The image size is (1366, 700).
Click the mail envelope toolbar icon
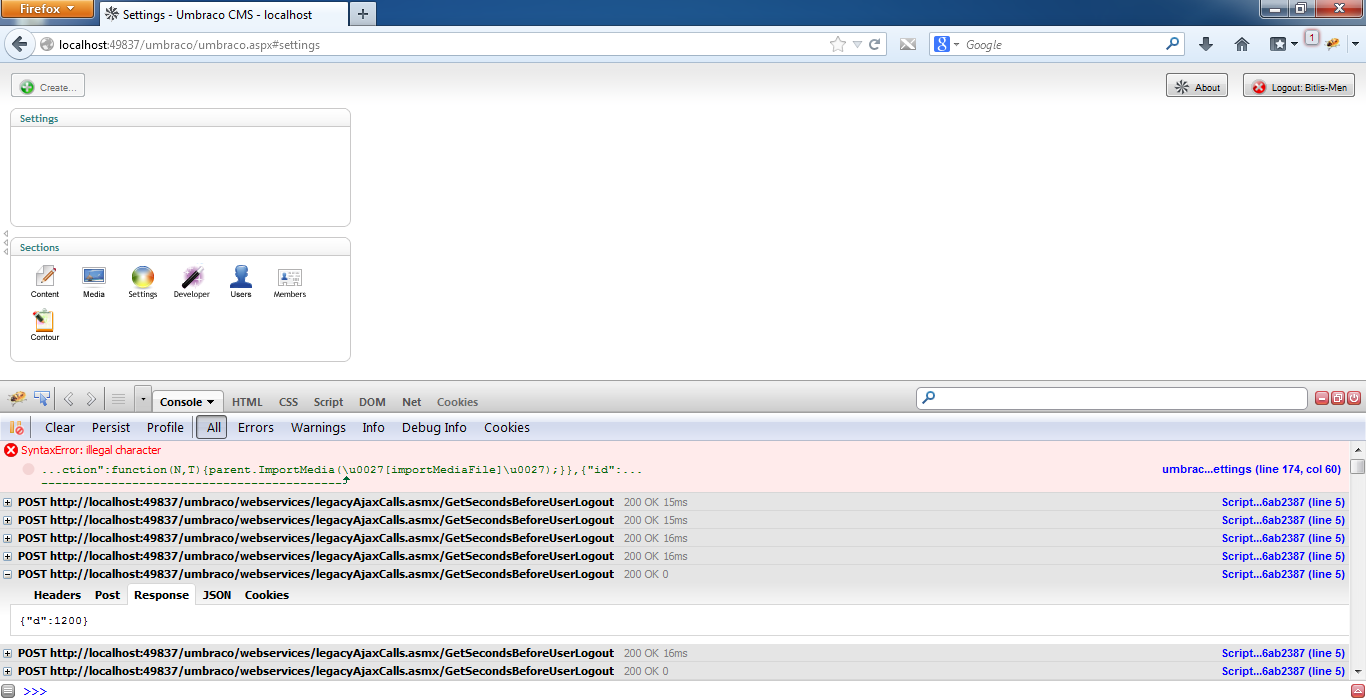[x=907, y=44]
